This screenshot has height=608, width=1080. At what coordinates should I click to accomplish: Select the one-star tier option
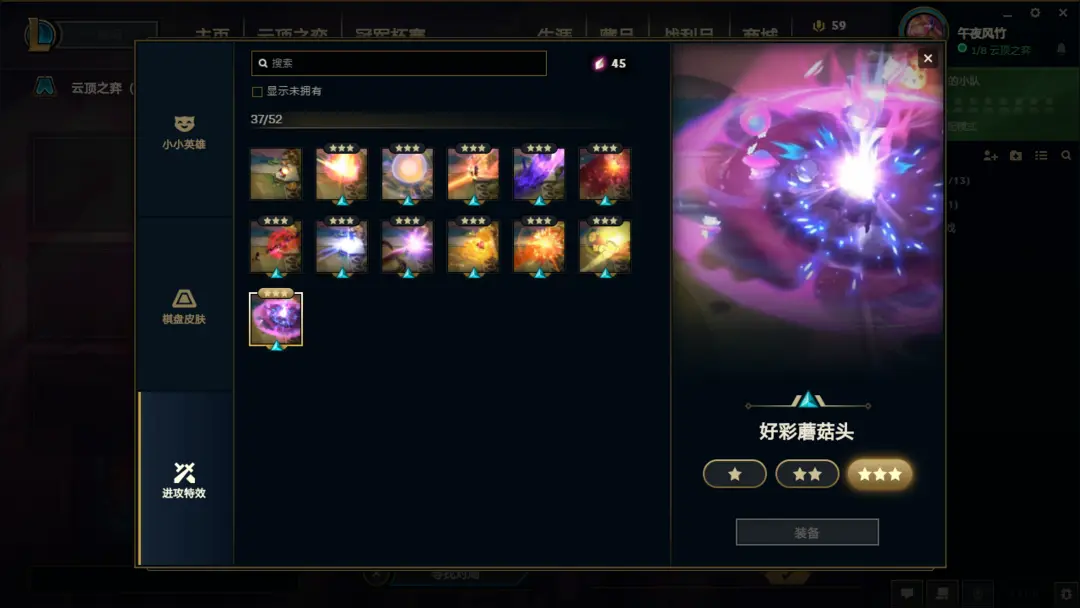734,474
